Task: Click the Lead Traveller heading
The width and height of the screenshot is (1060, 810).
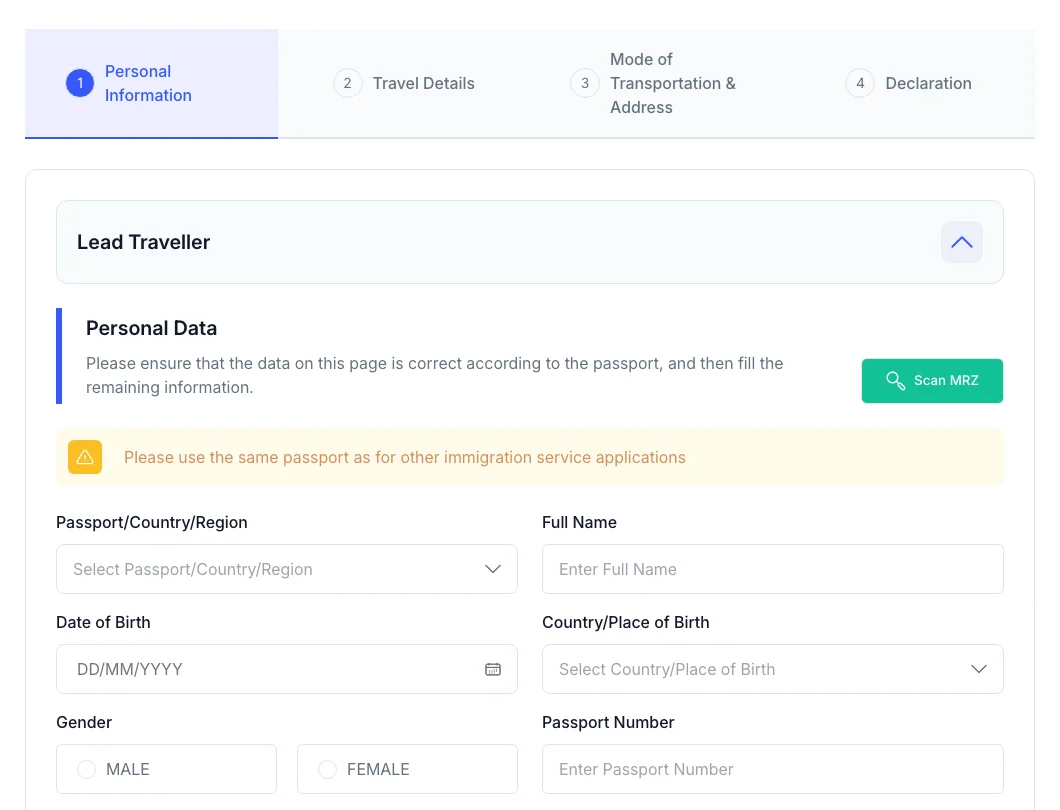Action: (143, 242)
